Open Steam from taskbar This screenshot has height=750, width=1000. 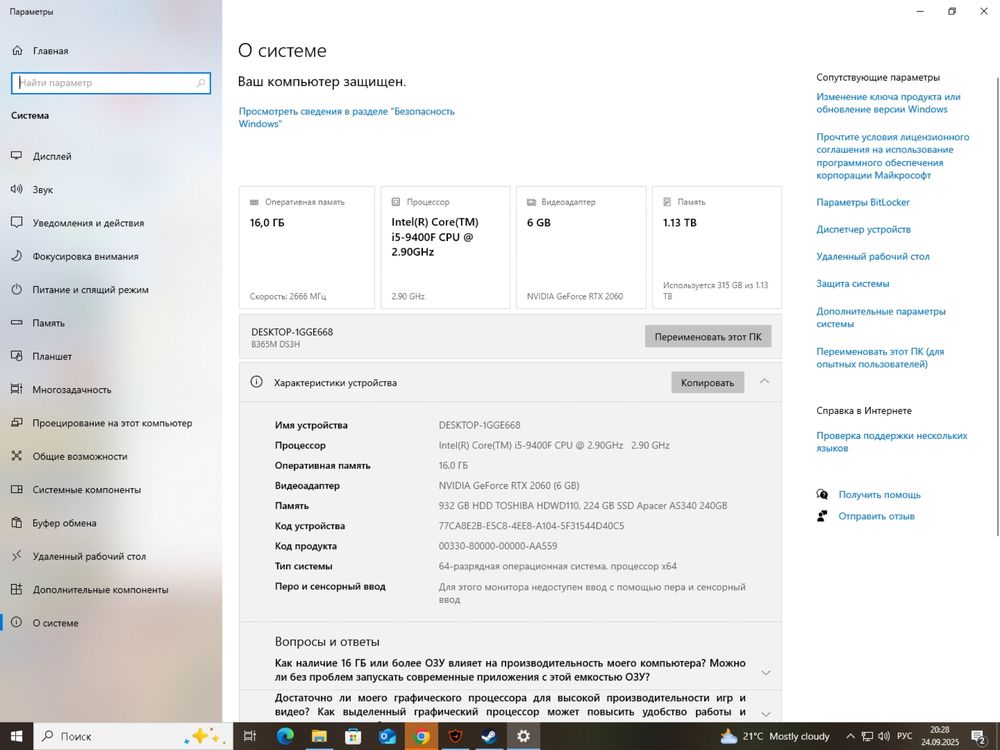coord(489,737)
